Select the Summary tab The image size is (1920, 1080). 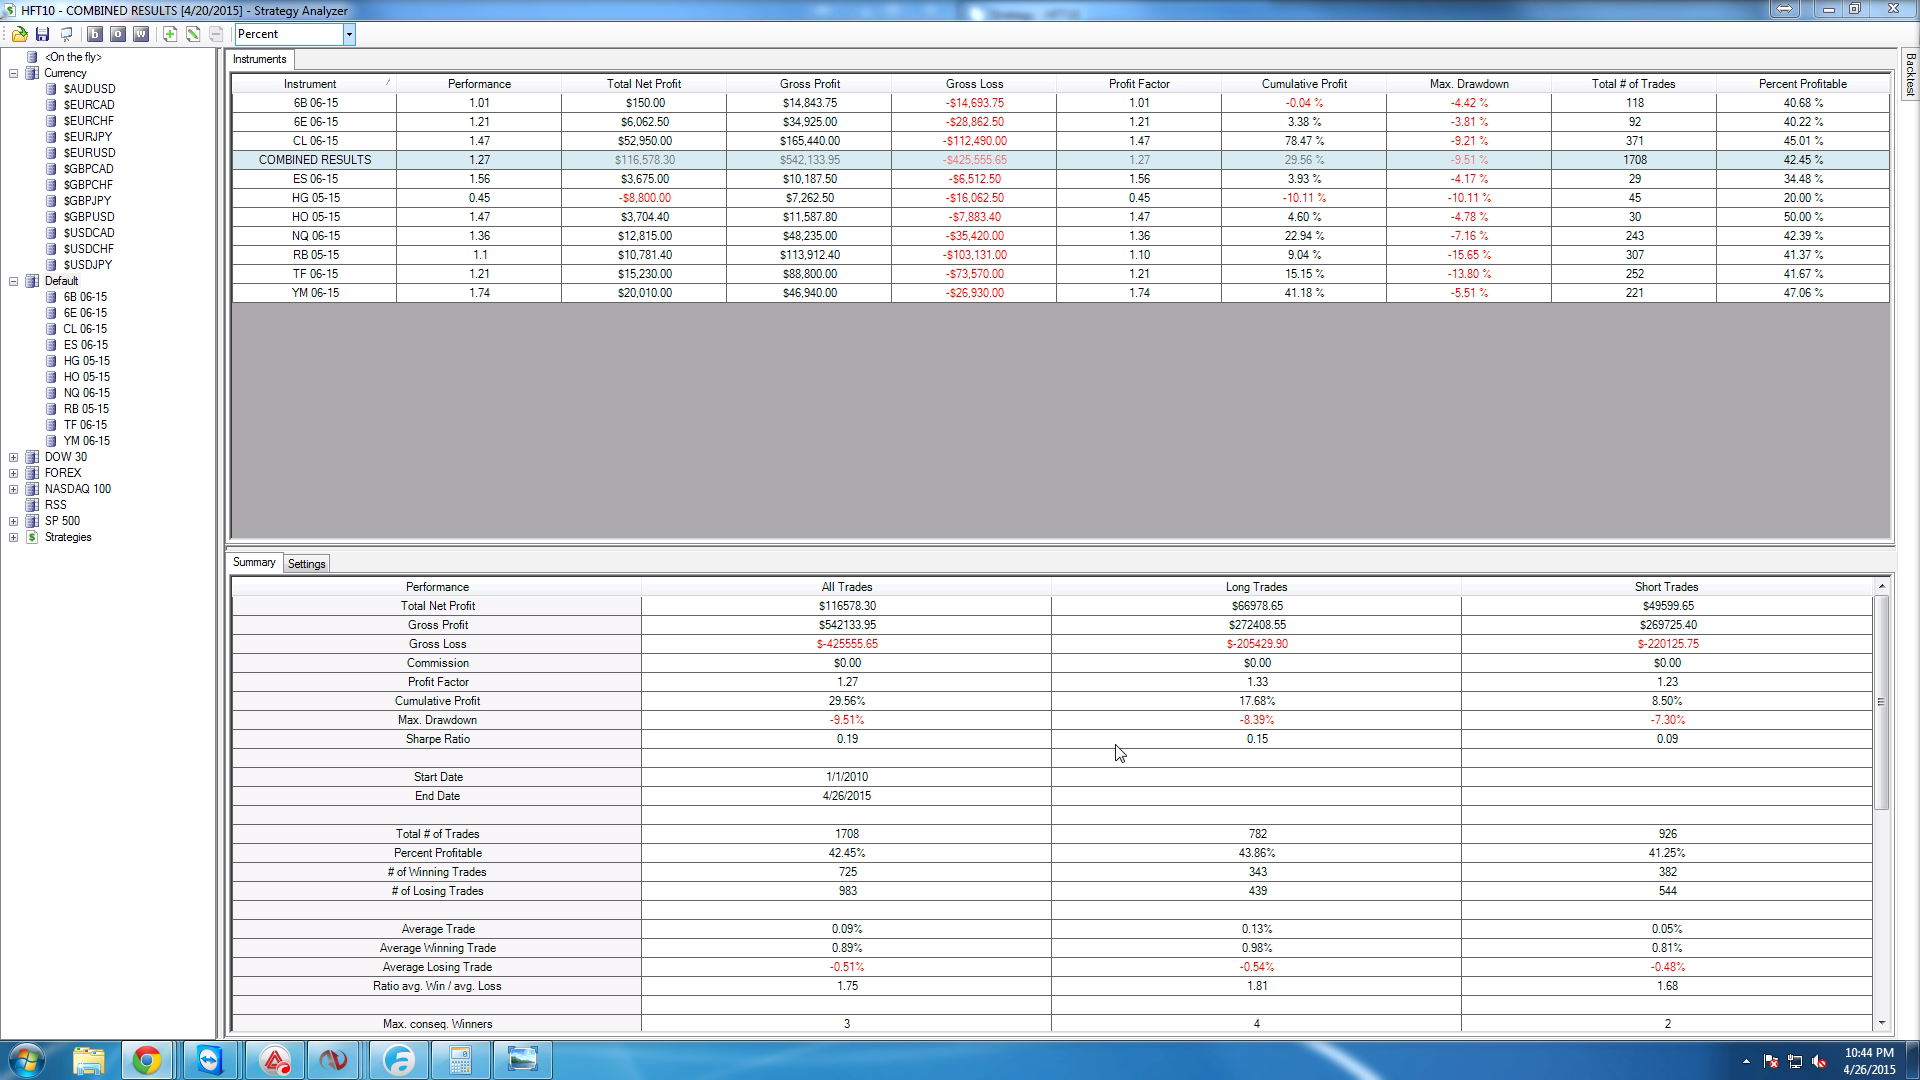pos(254,562)
